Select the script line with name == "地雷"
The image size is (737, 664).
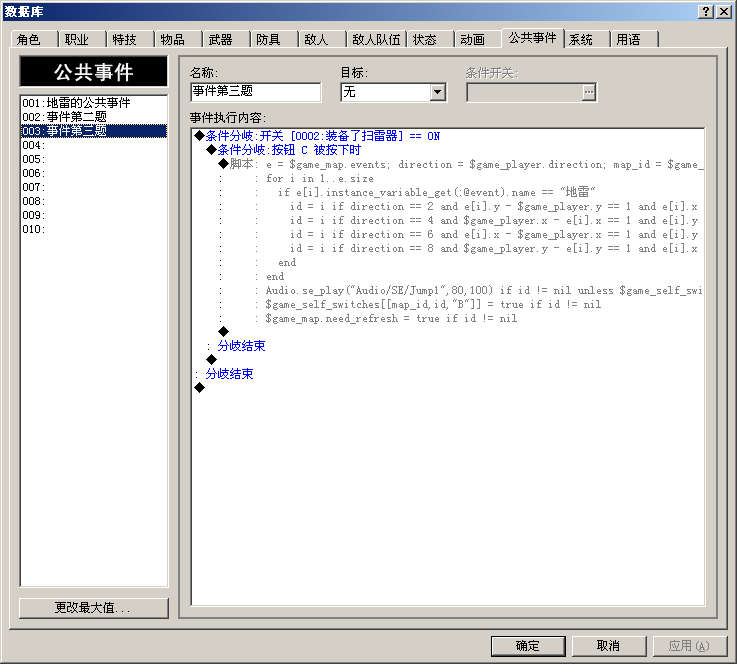(x=448, y=192)
